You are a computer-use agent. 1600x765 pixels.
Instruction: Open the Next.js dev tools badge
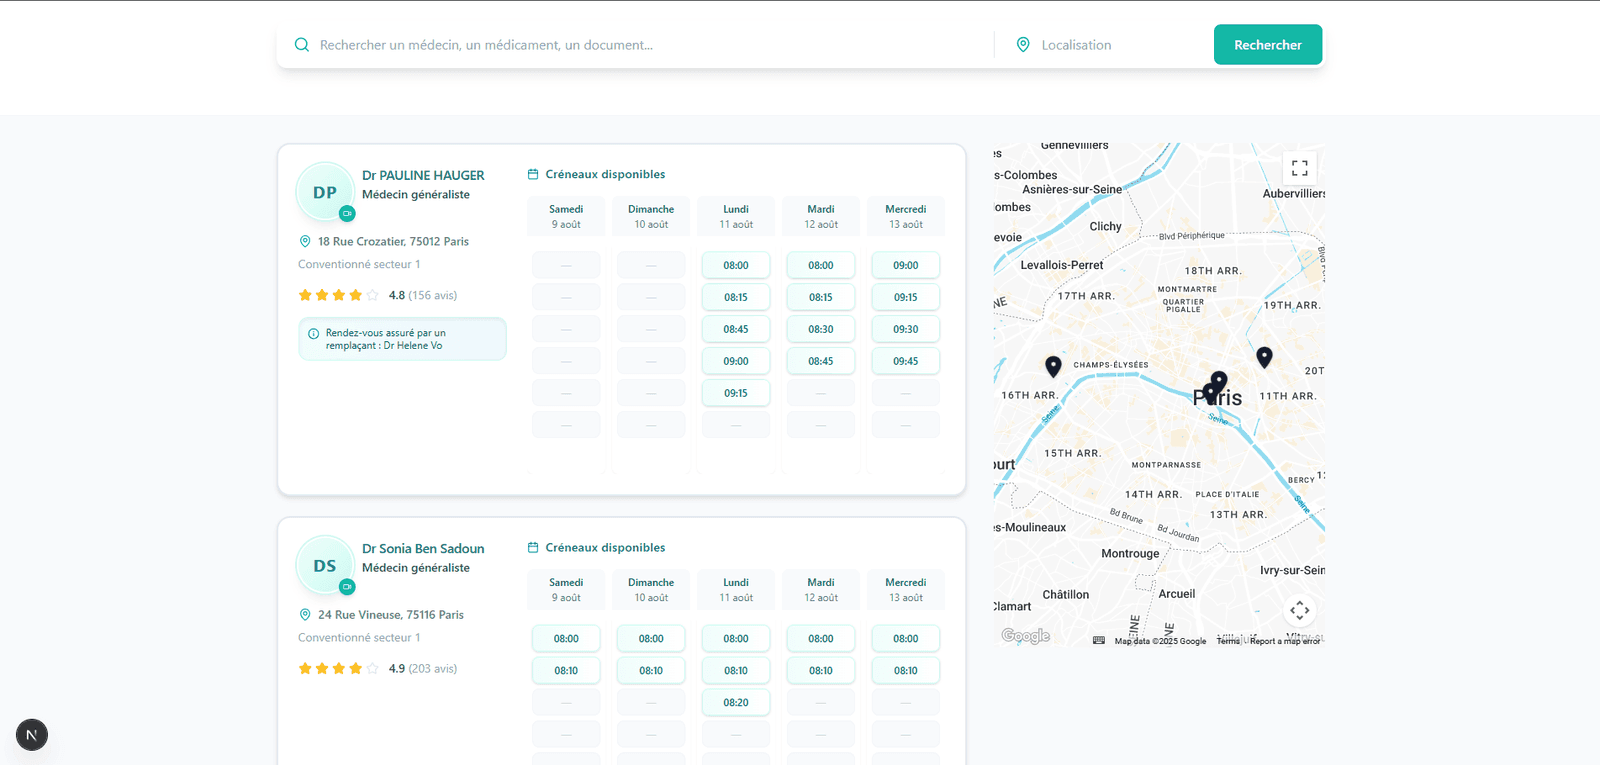click(32, 735)
